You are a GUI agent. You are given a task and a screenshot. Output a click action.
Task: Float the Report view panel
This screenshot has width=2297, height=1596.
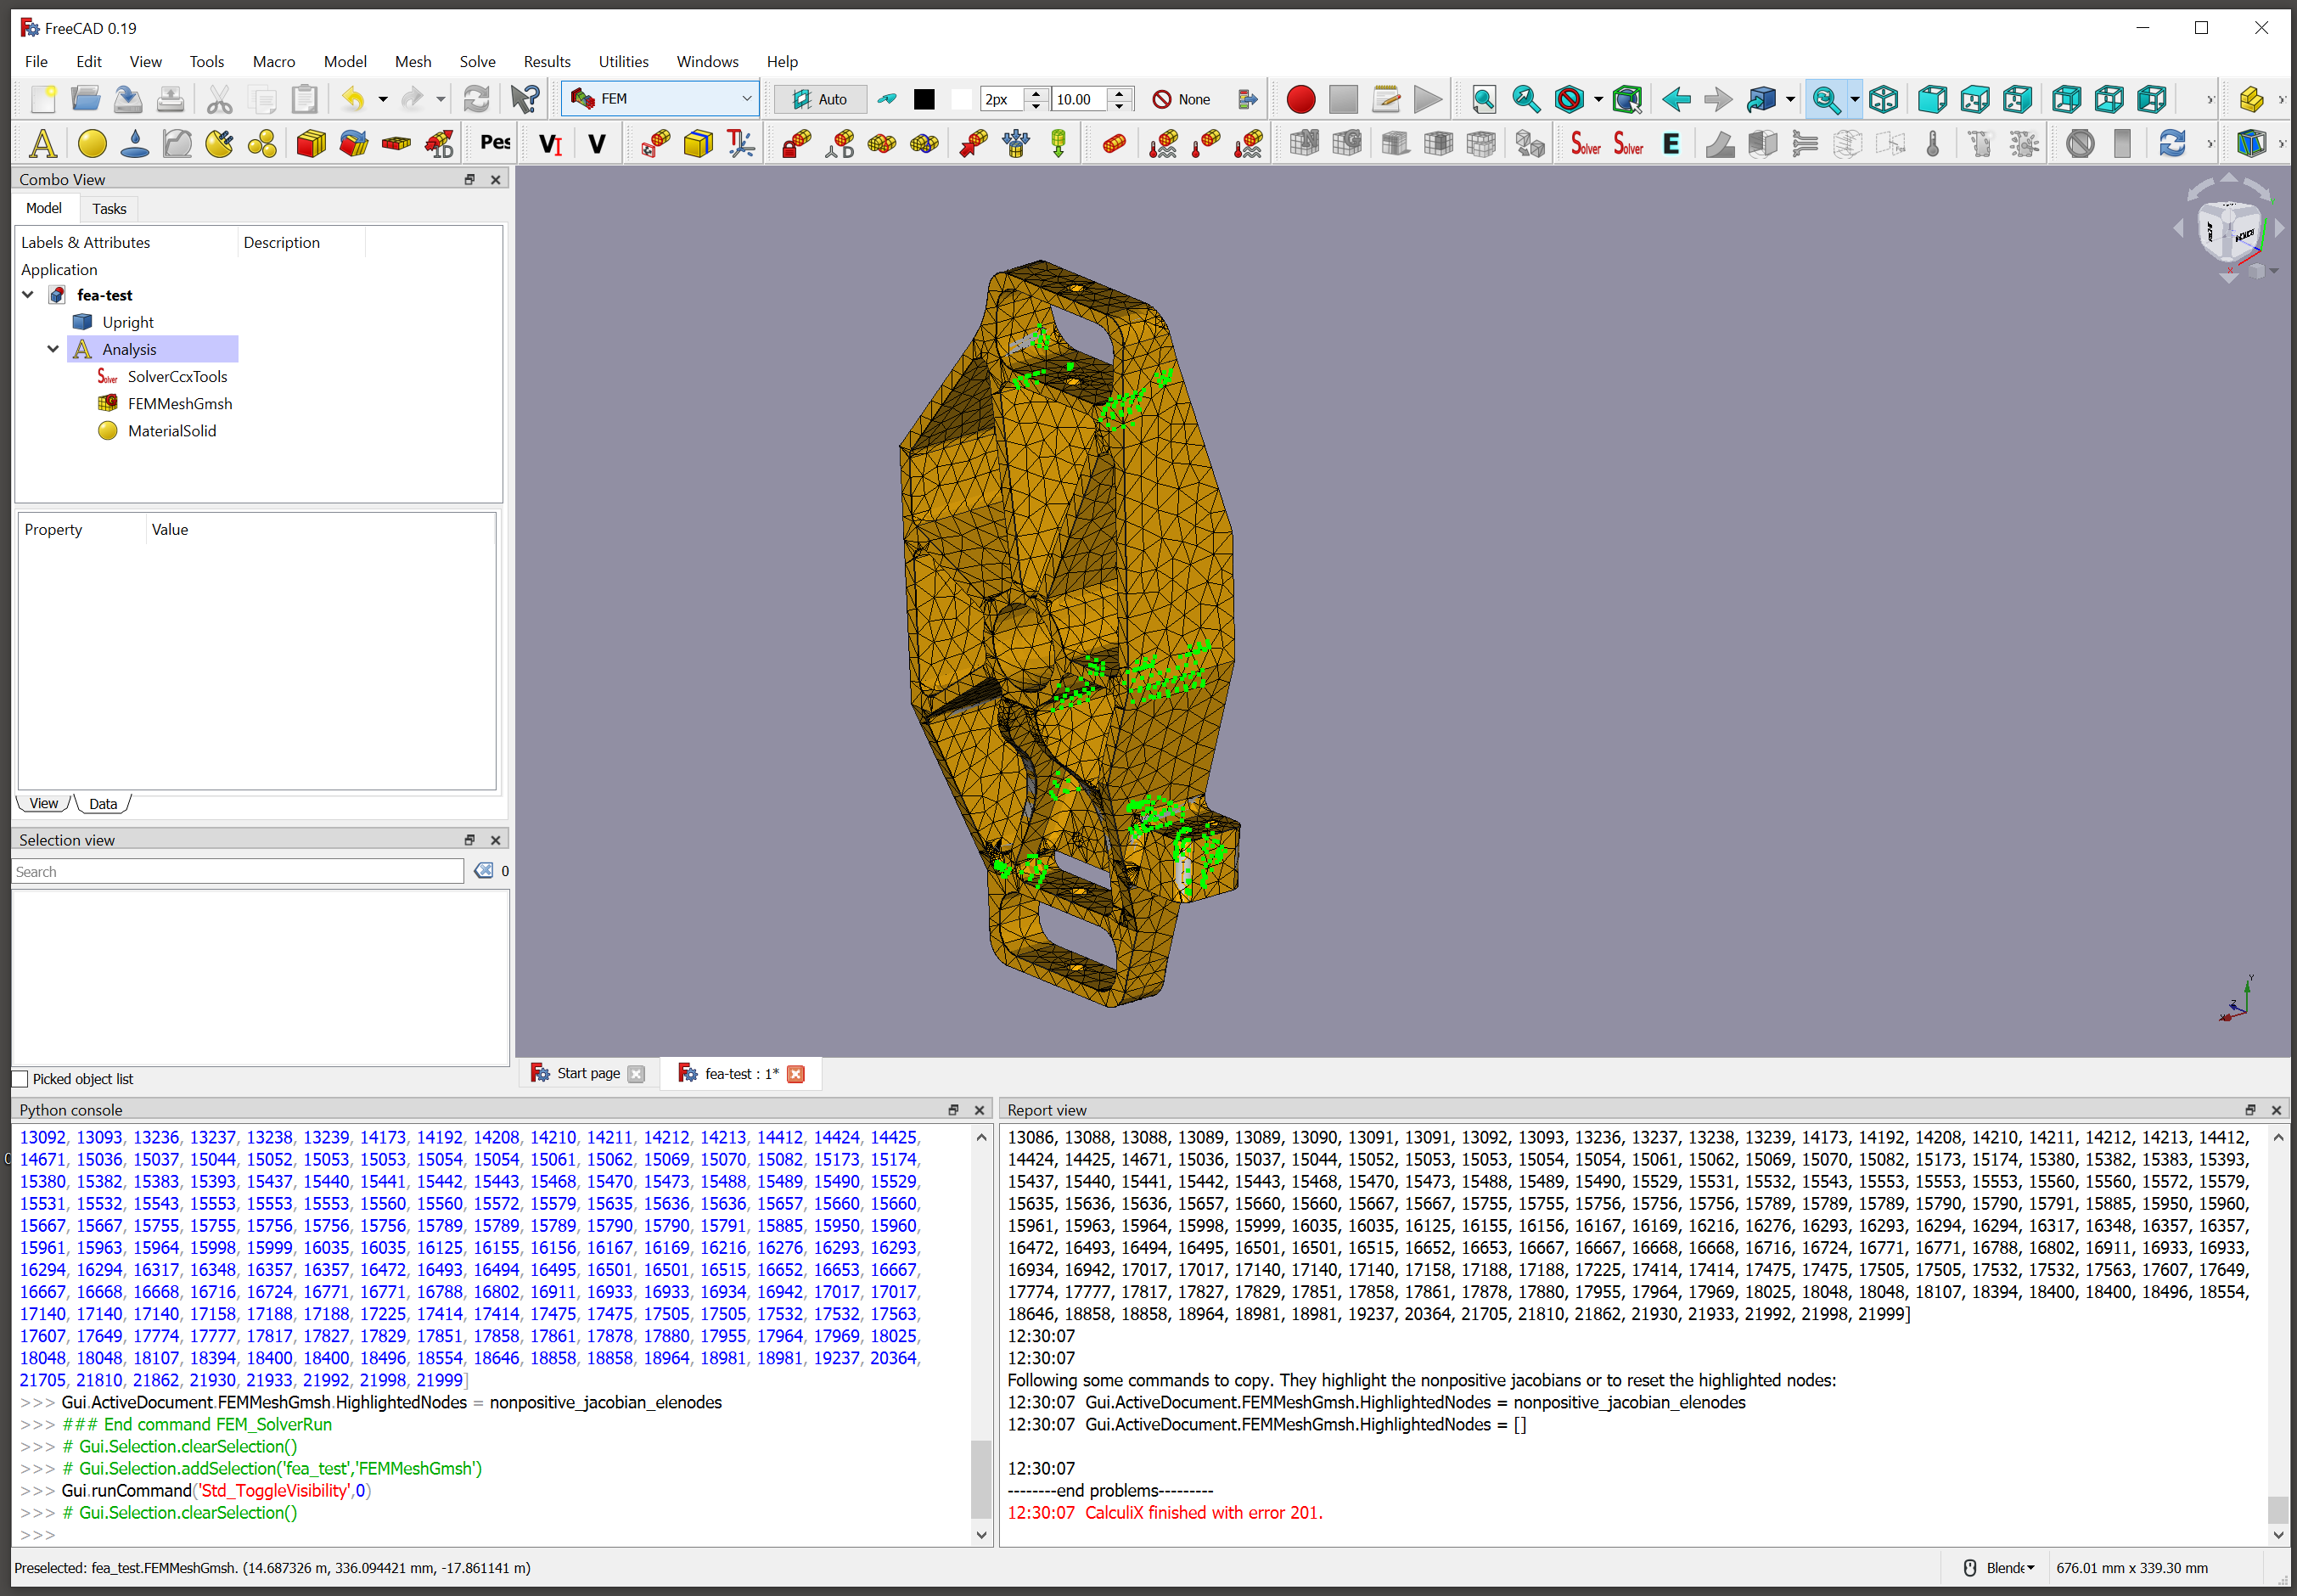(2250, 1110)
